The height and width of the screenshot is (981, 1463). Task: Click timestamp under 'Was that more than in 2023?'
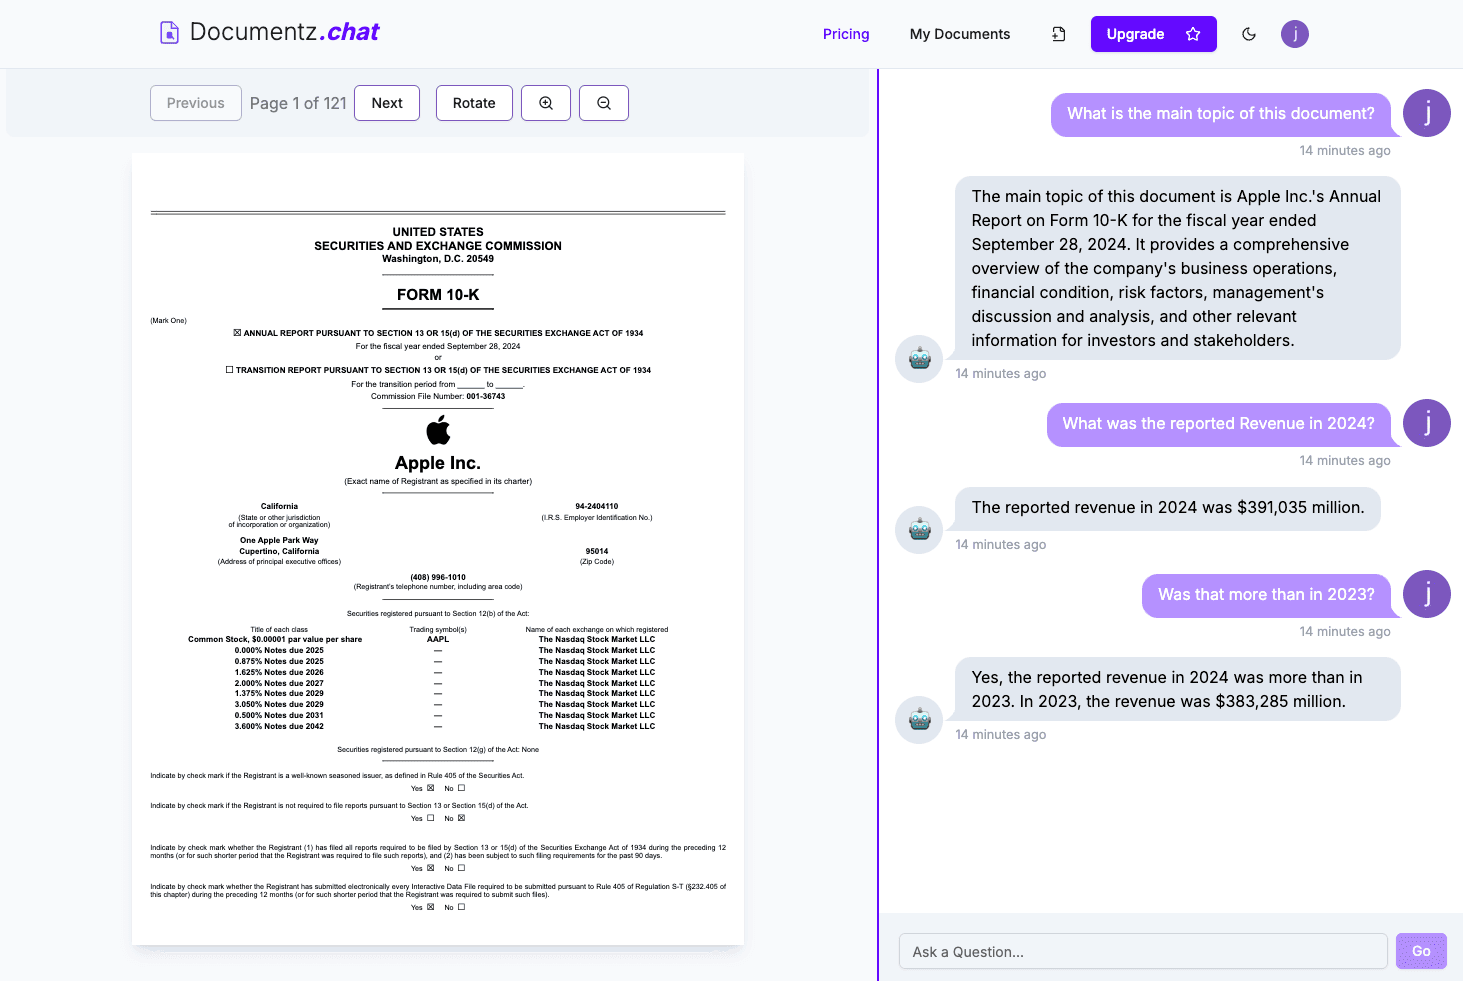(1345, 632)
